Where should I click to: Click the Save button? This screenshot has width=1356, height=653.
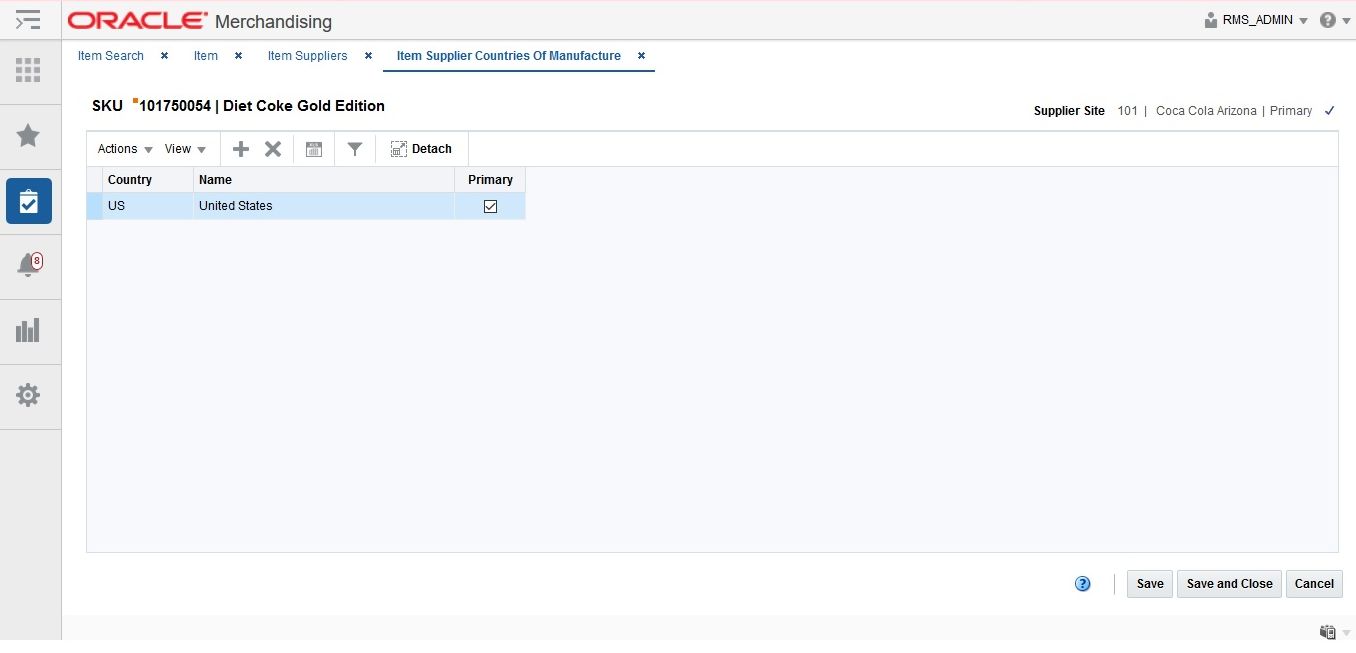click(1150, 584)
